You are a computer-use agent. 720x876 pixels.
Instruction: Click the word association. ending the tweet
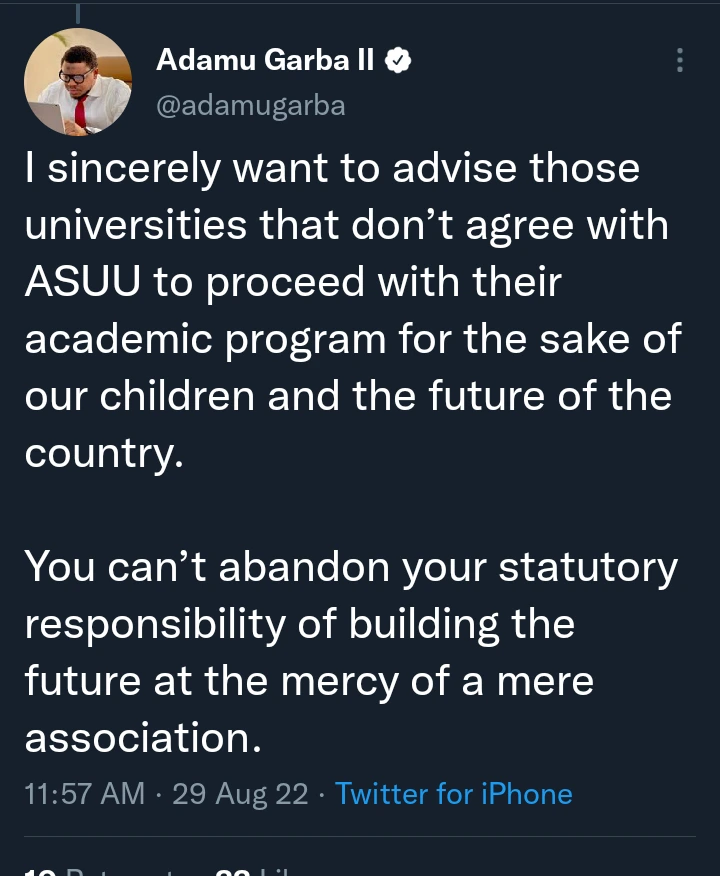pos(142,738)
